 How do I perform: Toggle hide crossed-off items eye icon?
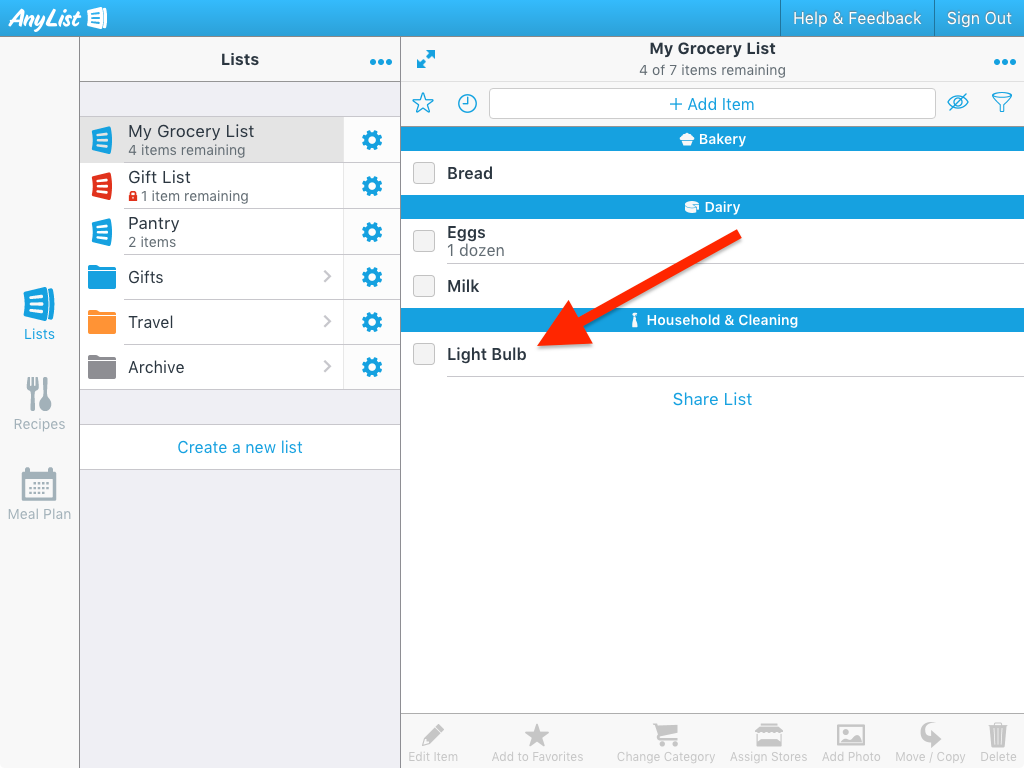click(958, 102)
